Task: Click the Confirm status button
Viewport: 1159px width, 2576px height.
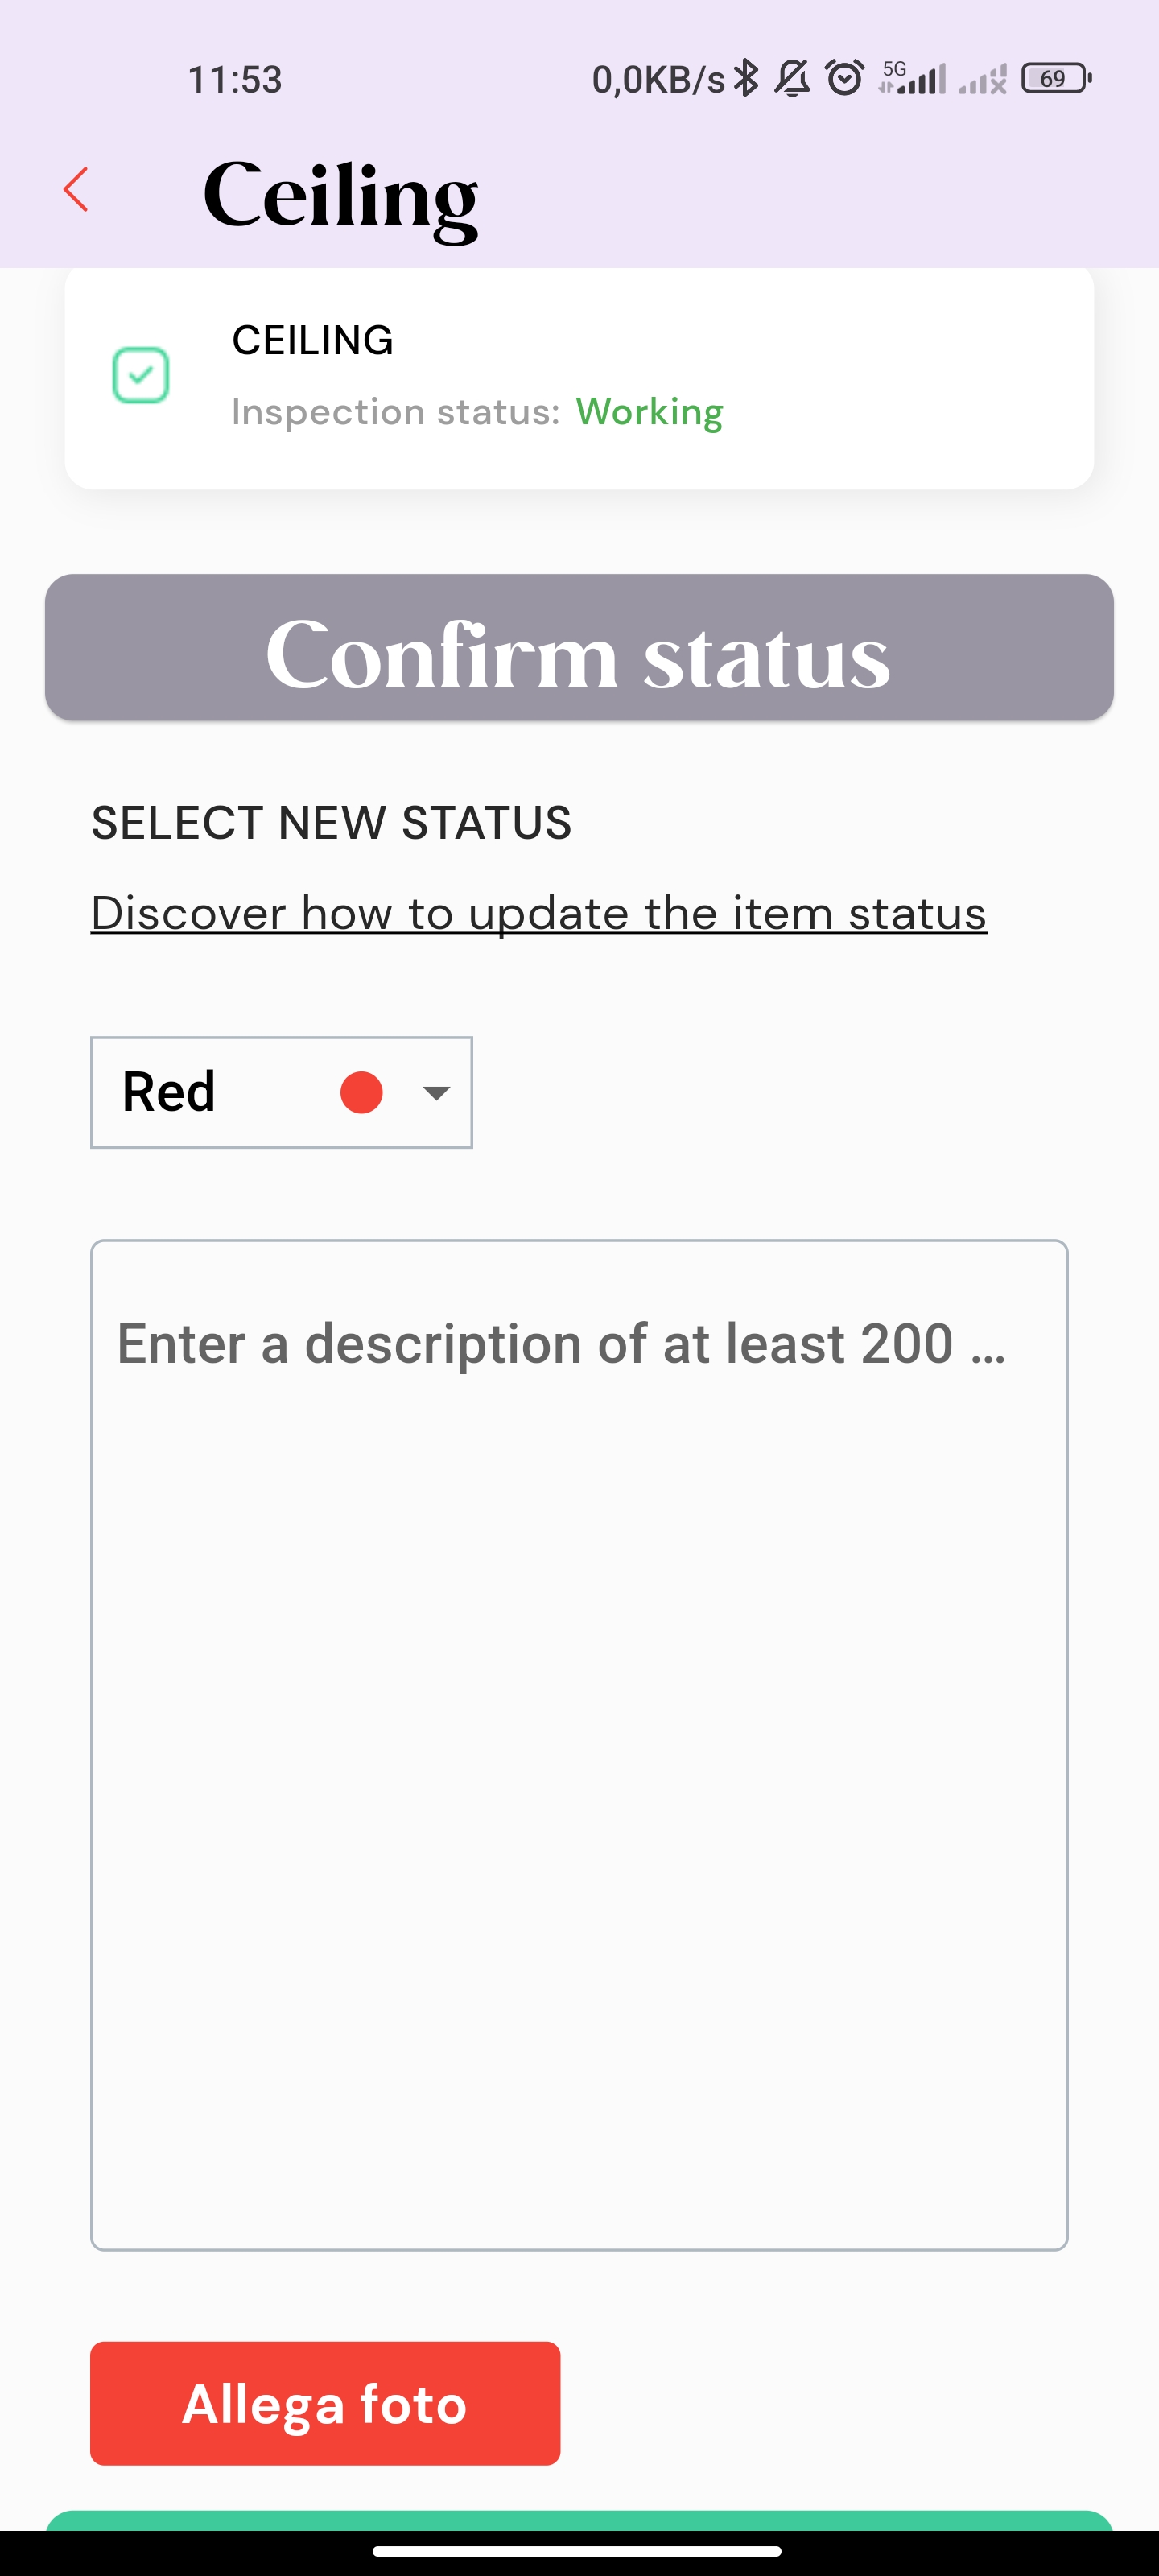Action: [x=579, y=647]
